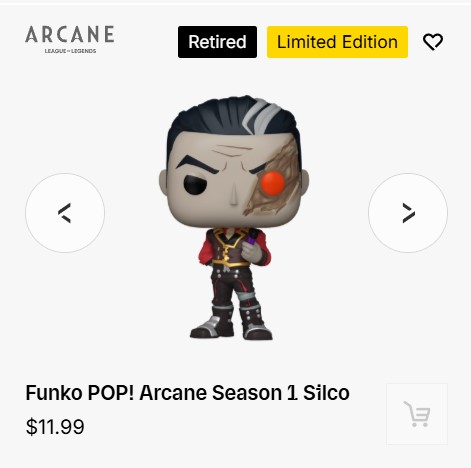This screenshot has width=471, height=468.
Task: Open the Silco Funko figure image
Action: coord(234,218)
